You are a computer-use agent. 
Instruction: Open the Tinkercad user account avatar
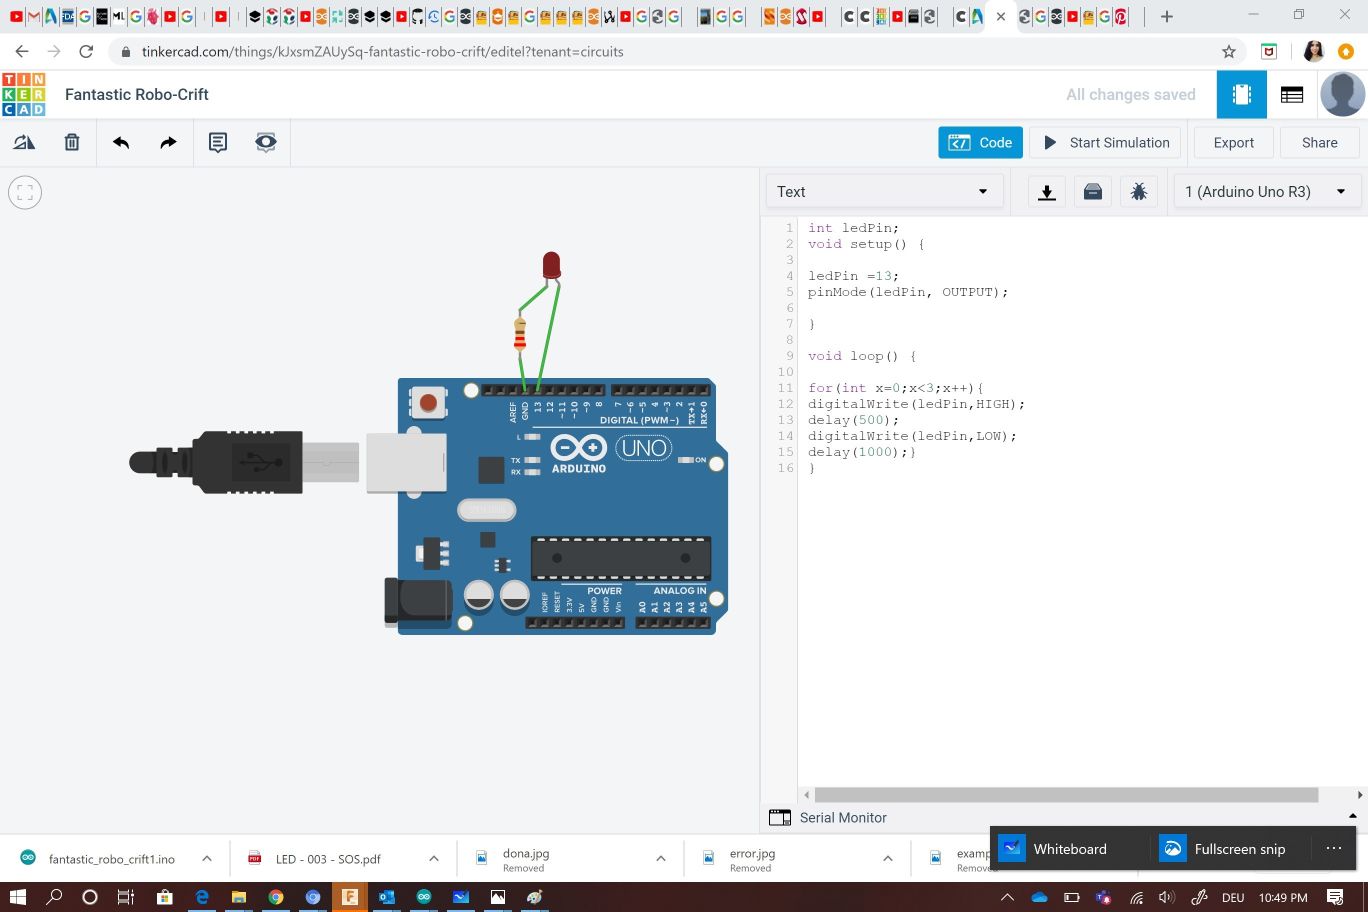point(1342,95)
